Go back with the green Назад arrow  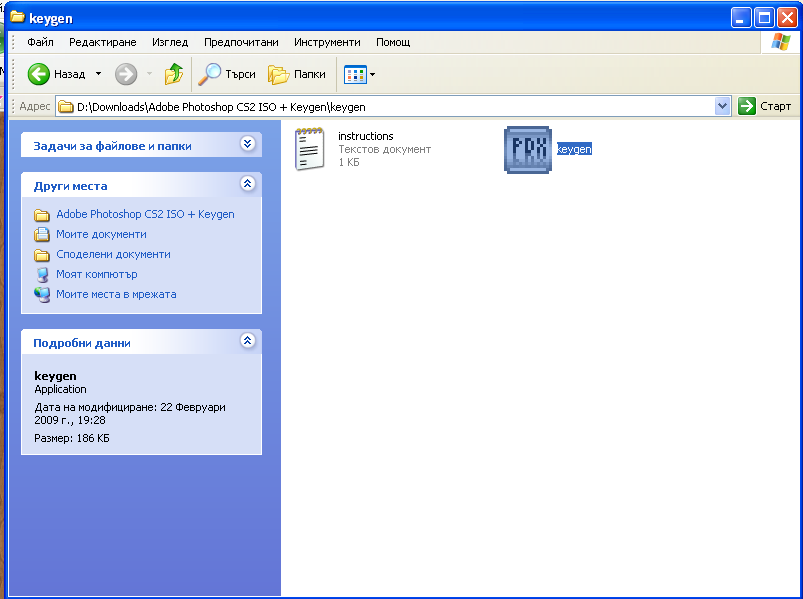[38, 74]
